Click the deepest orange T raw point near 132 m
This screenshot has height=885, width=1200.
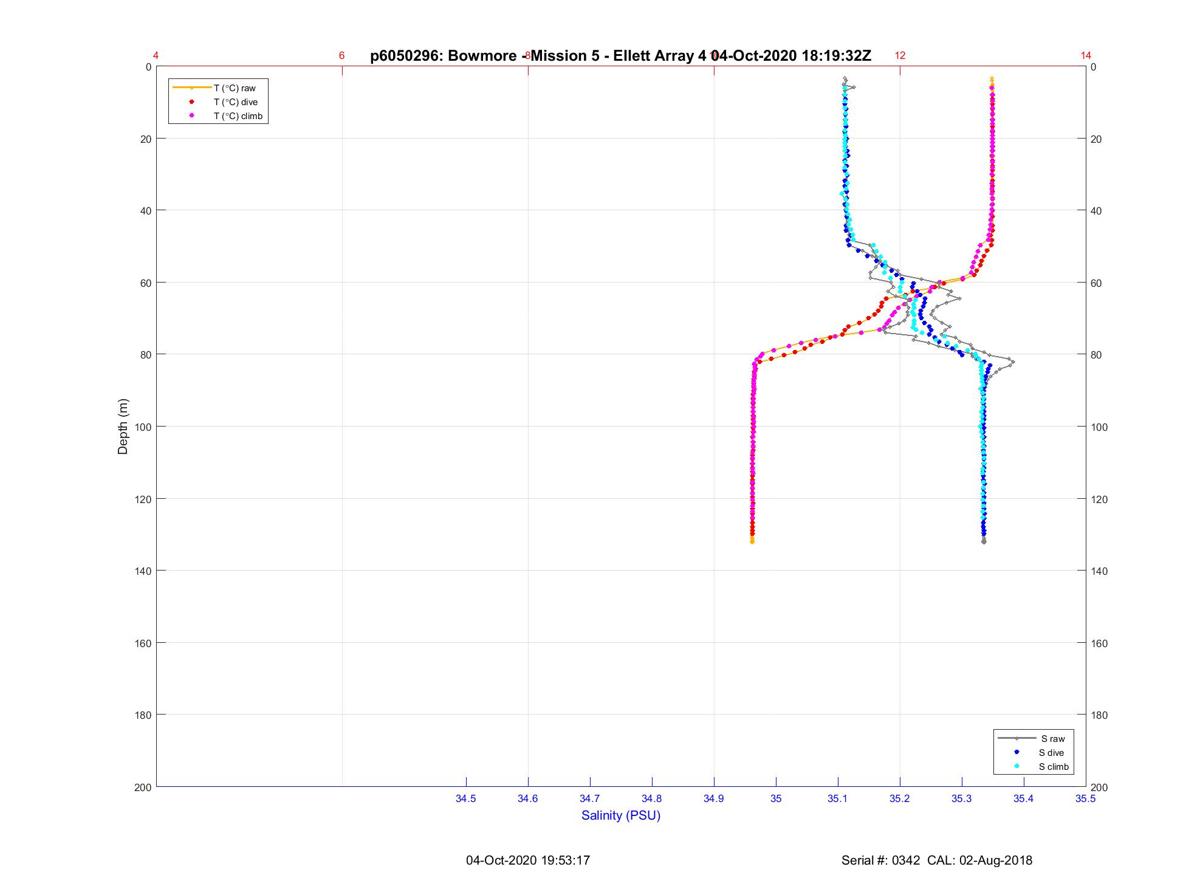point(752,541)
